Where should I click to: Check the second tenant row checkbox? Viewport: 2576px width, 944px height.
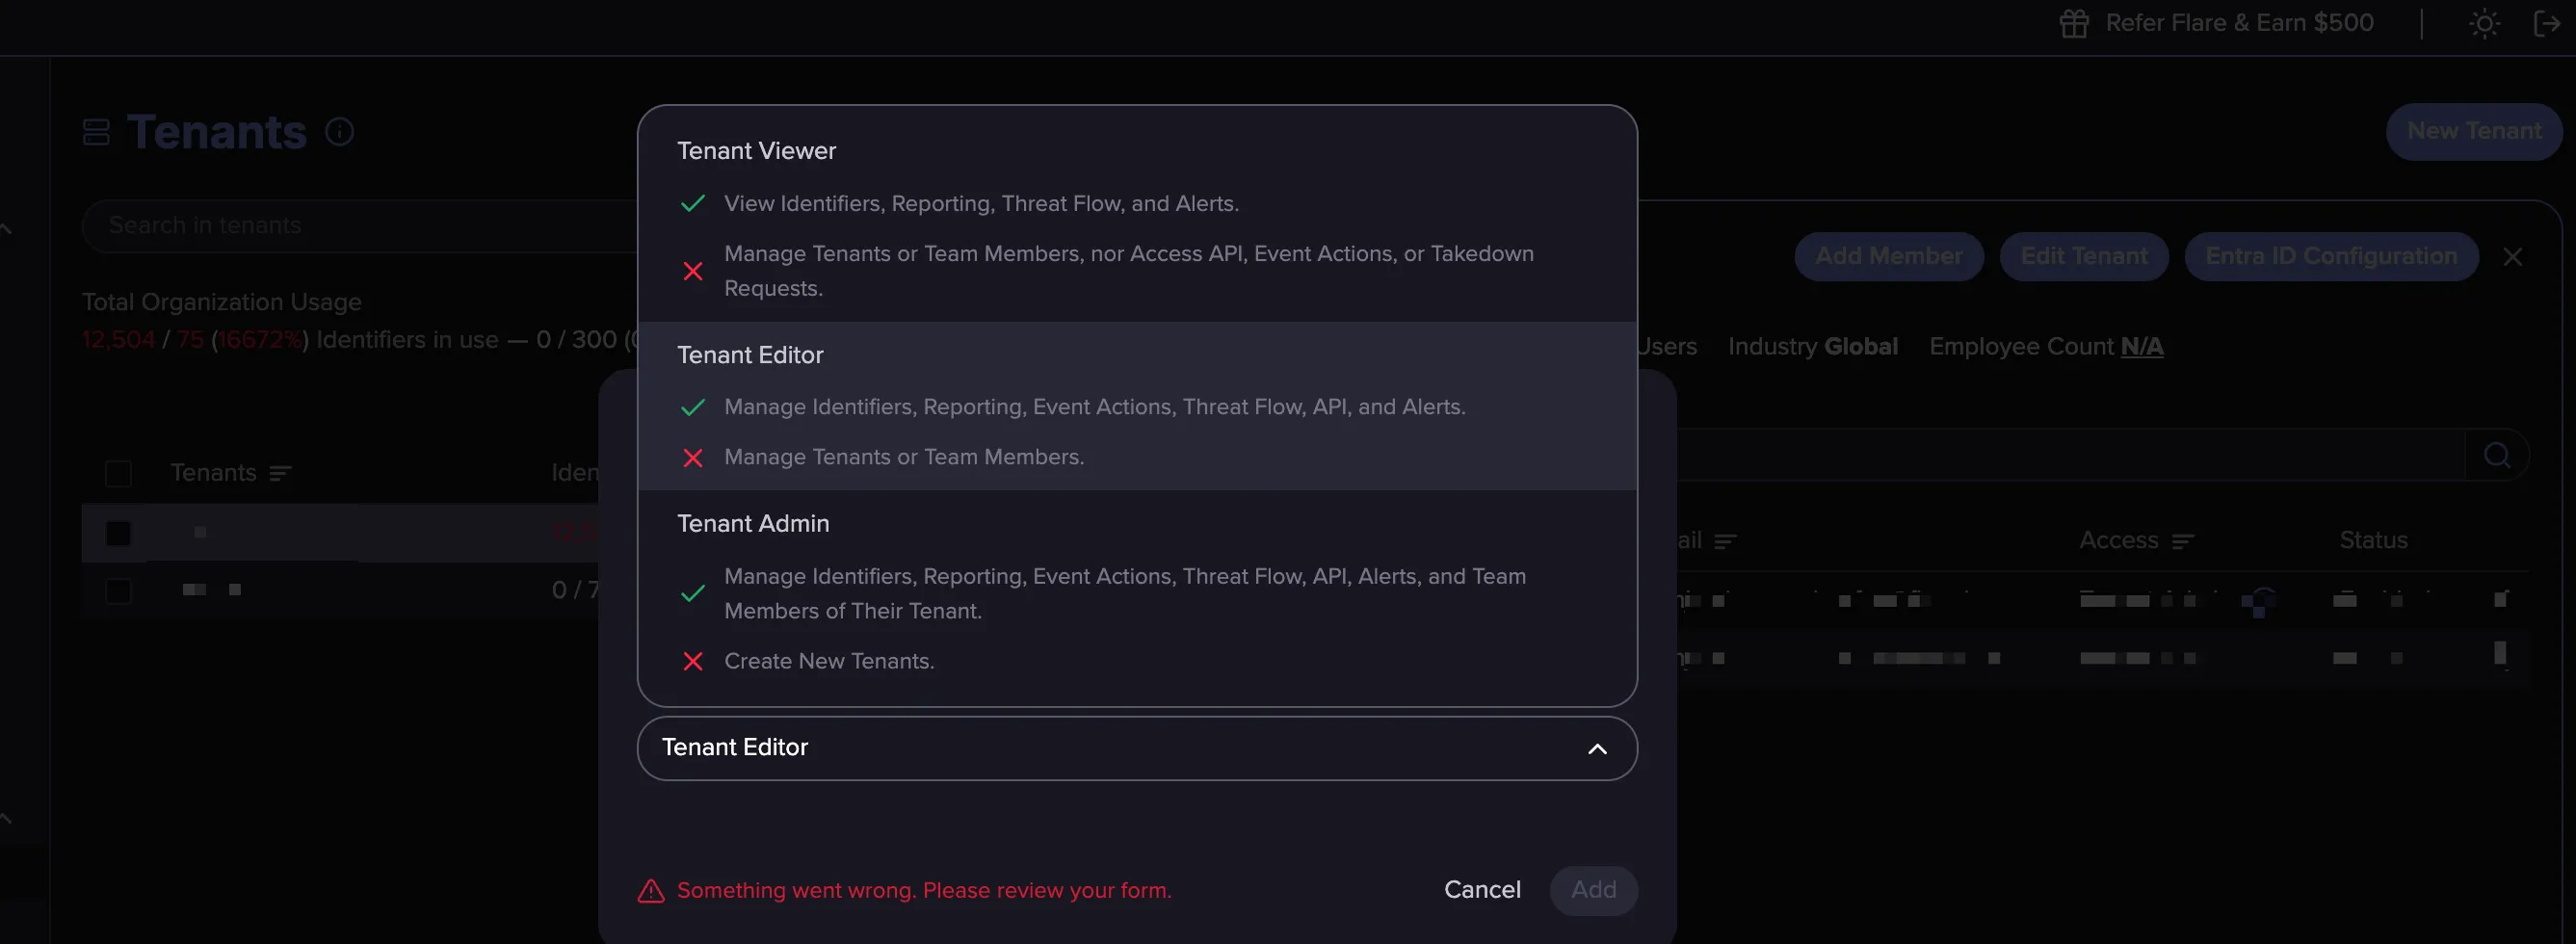coord(118,591)
